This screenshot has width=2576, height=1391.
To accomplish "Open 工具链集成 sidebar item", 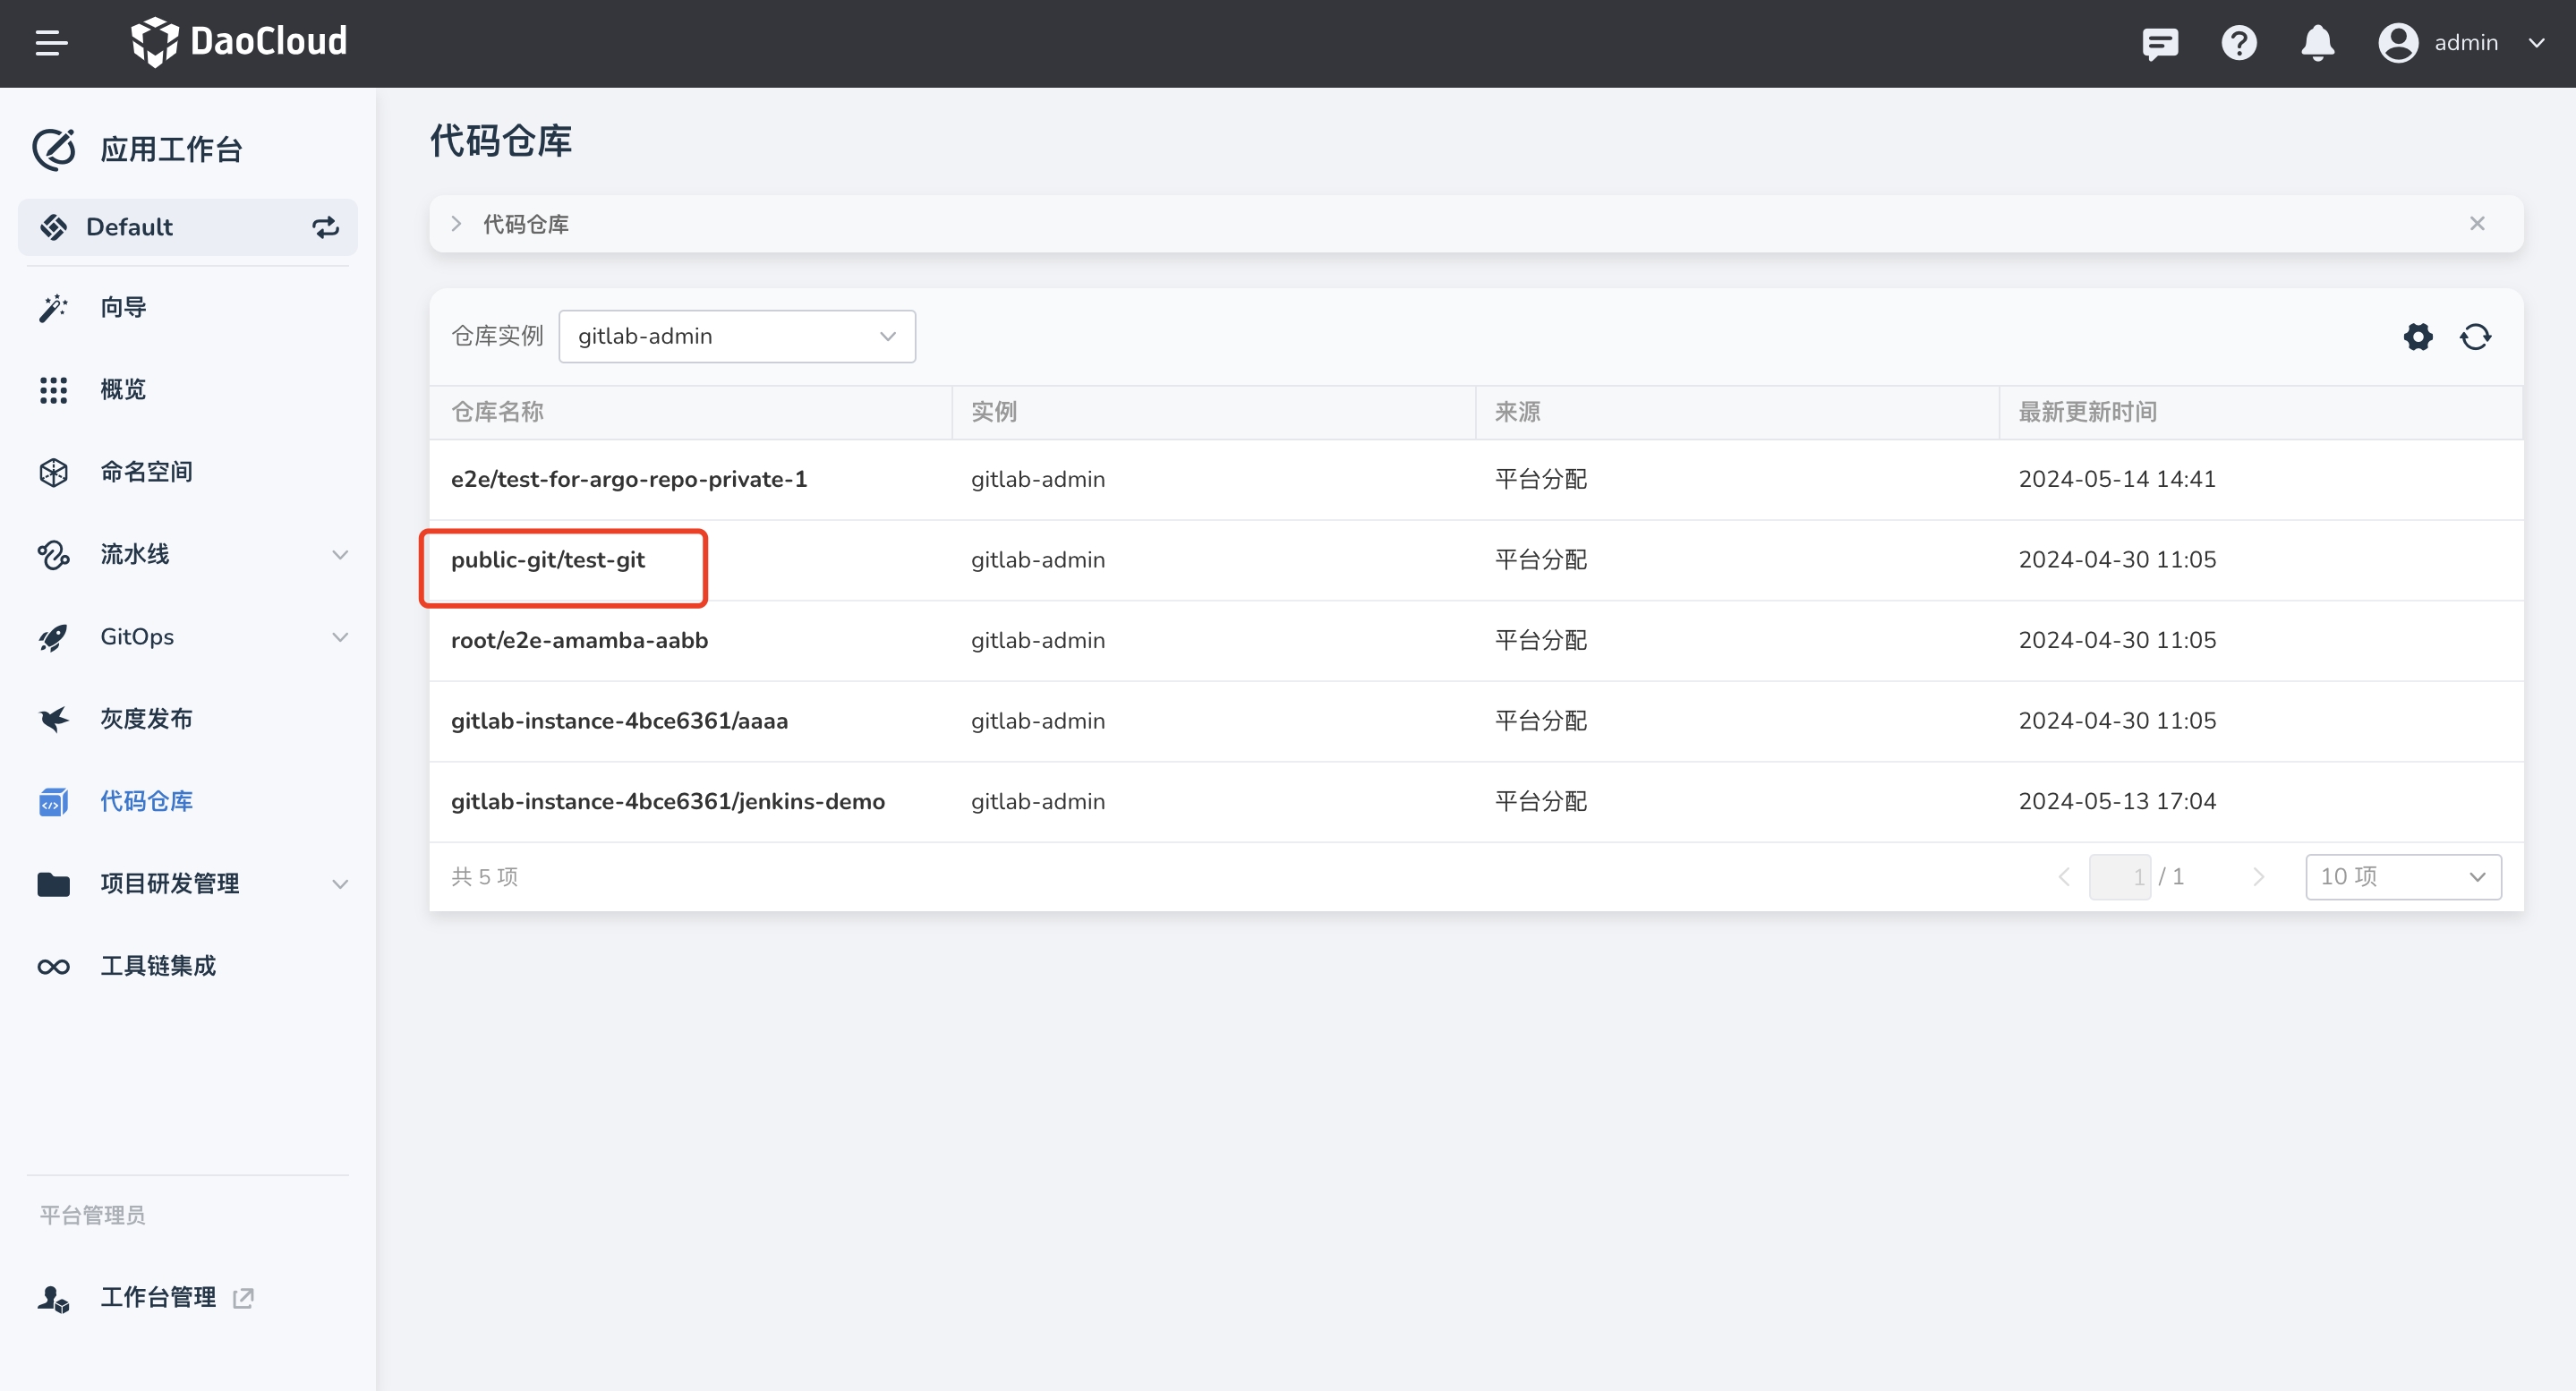I will point(158,966).
